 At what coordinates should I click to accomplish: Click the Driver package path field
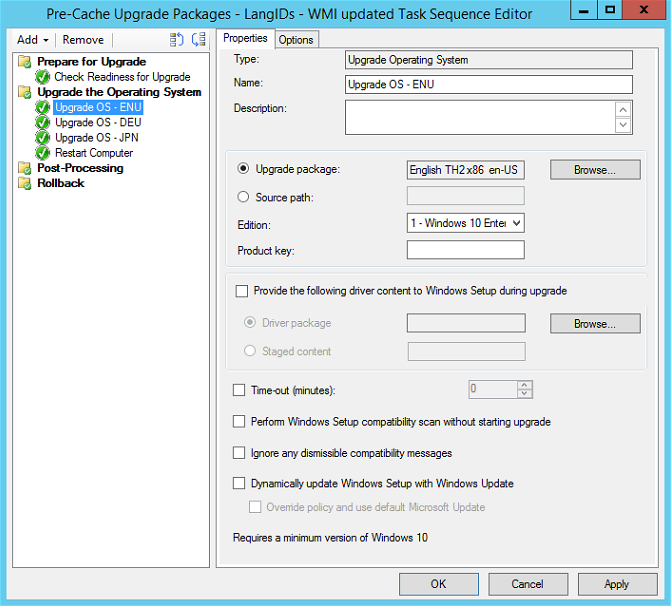[x=466, y=323]
